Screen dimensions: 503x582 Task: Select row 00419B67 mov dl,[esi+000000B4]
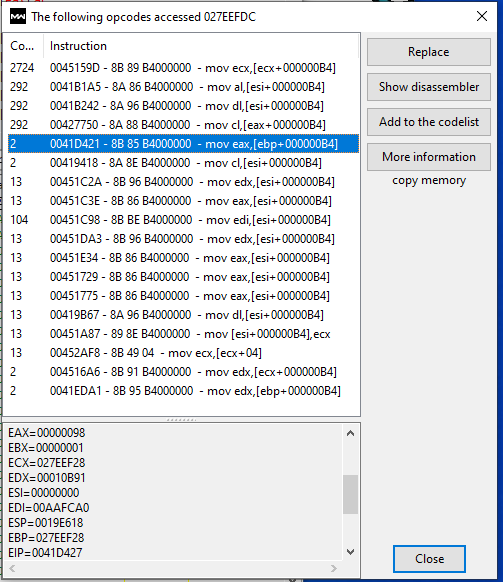[x=183, y=315]
